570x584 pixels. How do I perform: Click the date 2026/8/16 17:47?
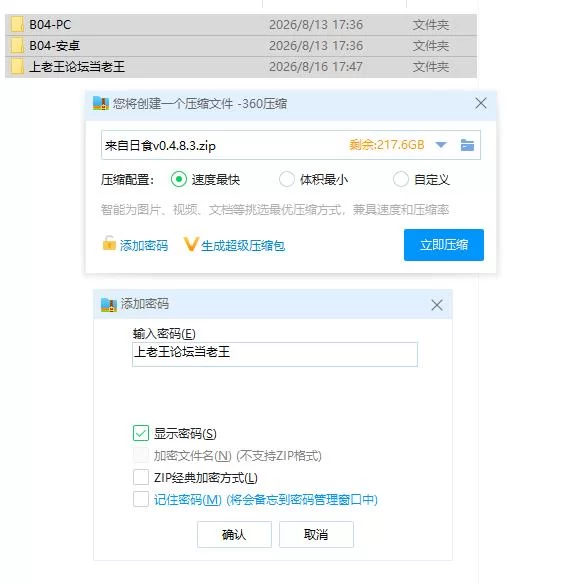tap(316, 67)
